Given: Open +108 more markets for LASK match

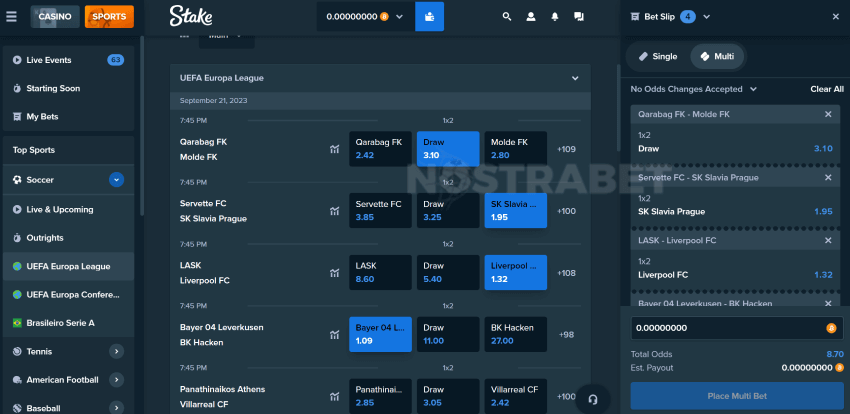Looking at the screenshot, I should [566, 273].
